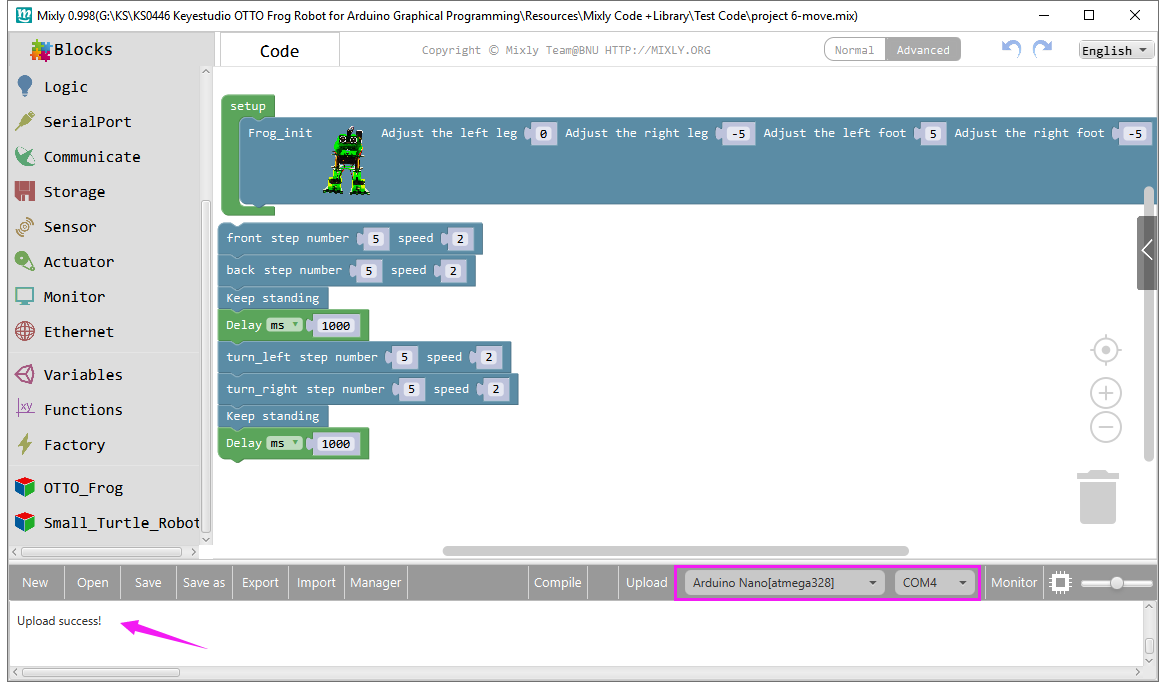Open the Arduino Nano board dropdown
The image size is (1166, 689).
point(785,583)
